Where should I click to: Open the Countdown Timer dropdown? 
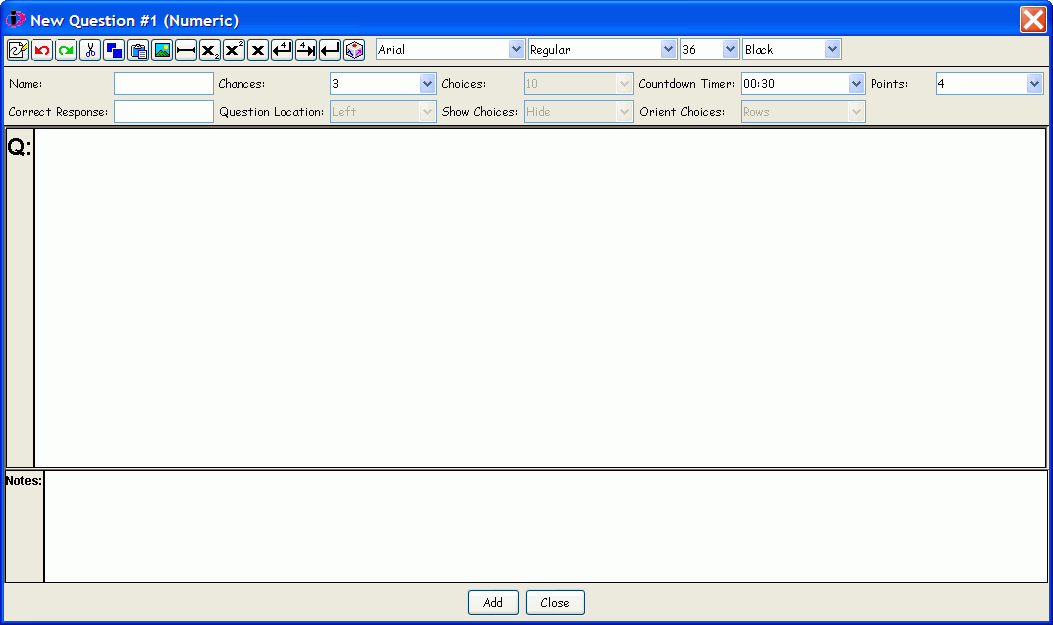click(855, 83)
